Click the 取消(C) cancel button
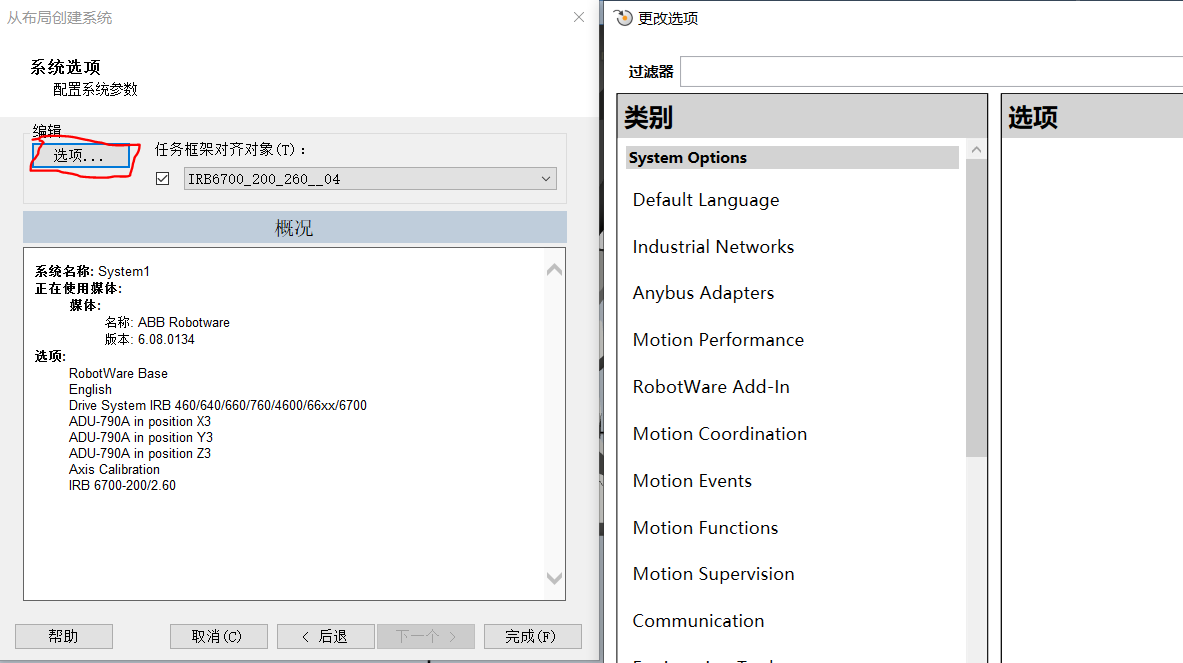The height and width of the screenshot is (663, 1183). (x=218, y=637)
